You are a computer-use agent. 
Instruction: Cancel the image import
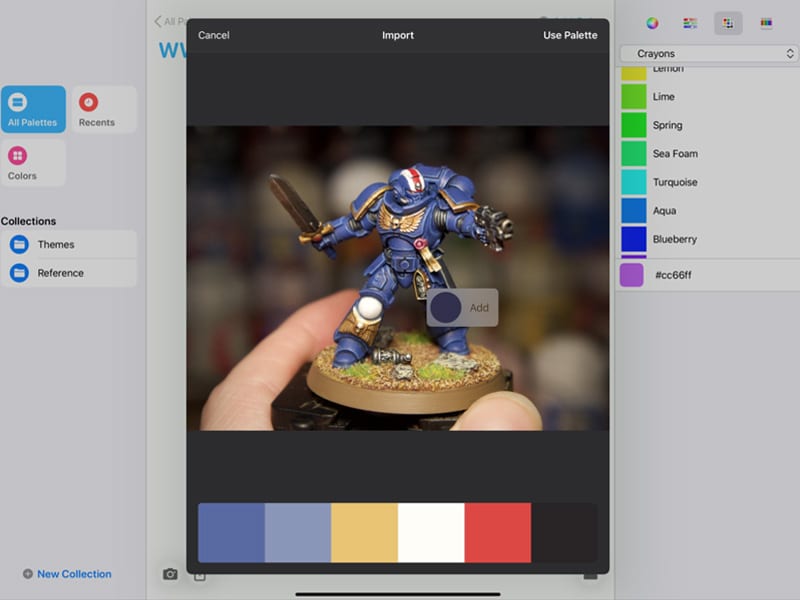tap(214, 35)
